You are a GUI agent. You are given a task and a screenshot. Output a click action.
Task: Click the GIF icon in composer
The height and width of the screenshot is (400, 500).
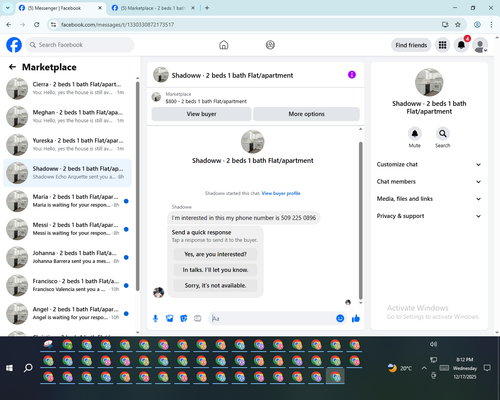click(198, 319)
